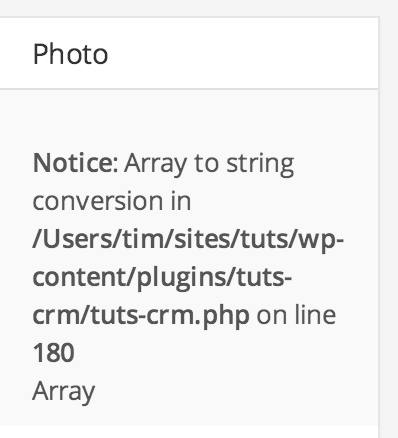Click the Array output below 180
This screenshot has height=438, width=398.
(64, 392)
